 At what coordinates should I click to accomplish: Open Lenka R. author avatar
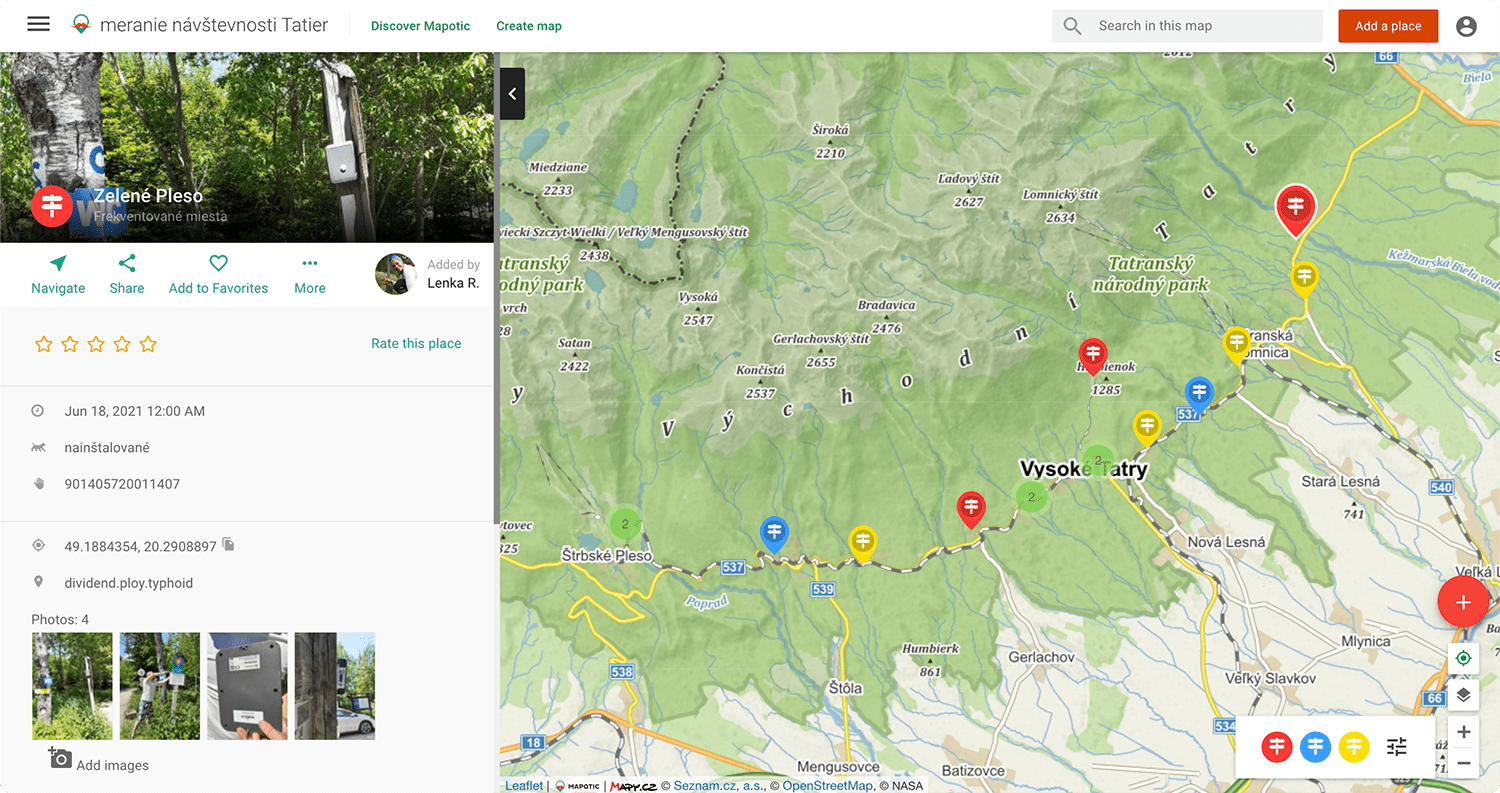395,274
